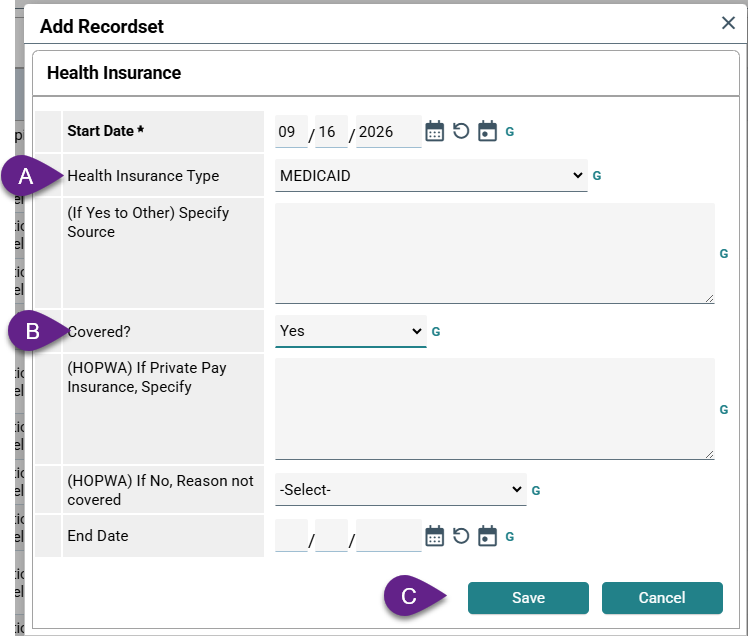Save the health insurance record
This screenshot has height=636, width=748.
coord(528,598)
